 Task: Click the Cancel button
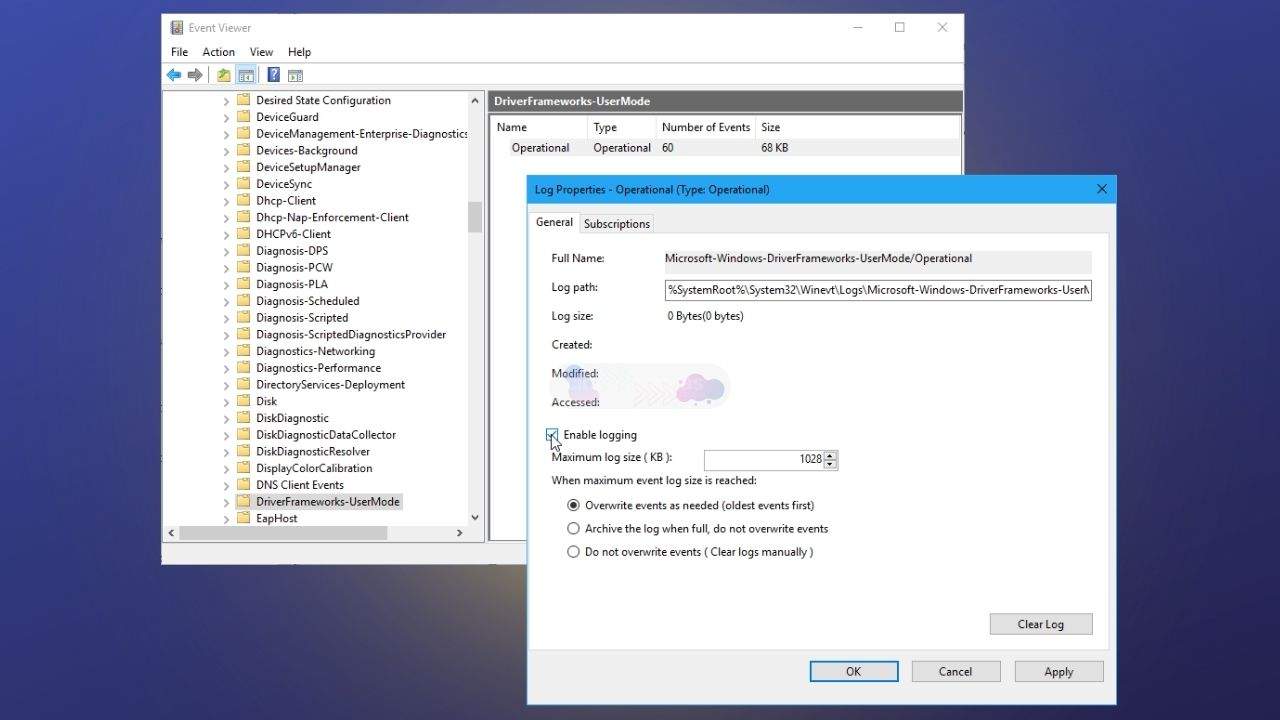[x=955, y=672]
